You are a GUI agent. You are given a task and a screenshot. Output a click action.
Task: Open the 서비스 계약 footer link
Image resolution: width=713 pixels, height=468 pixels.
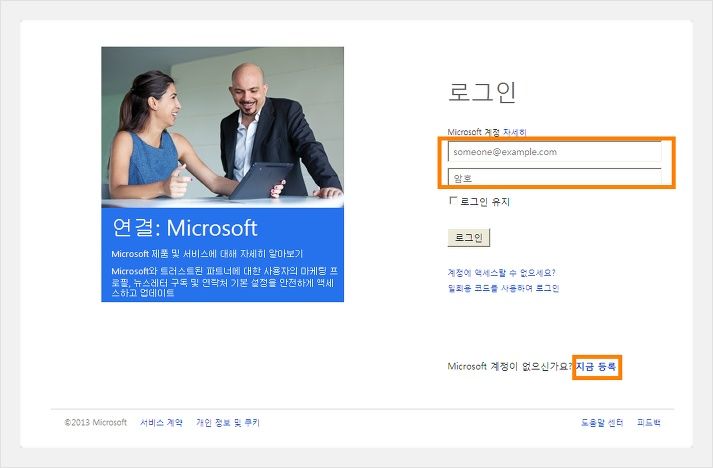tap(161, 423)
